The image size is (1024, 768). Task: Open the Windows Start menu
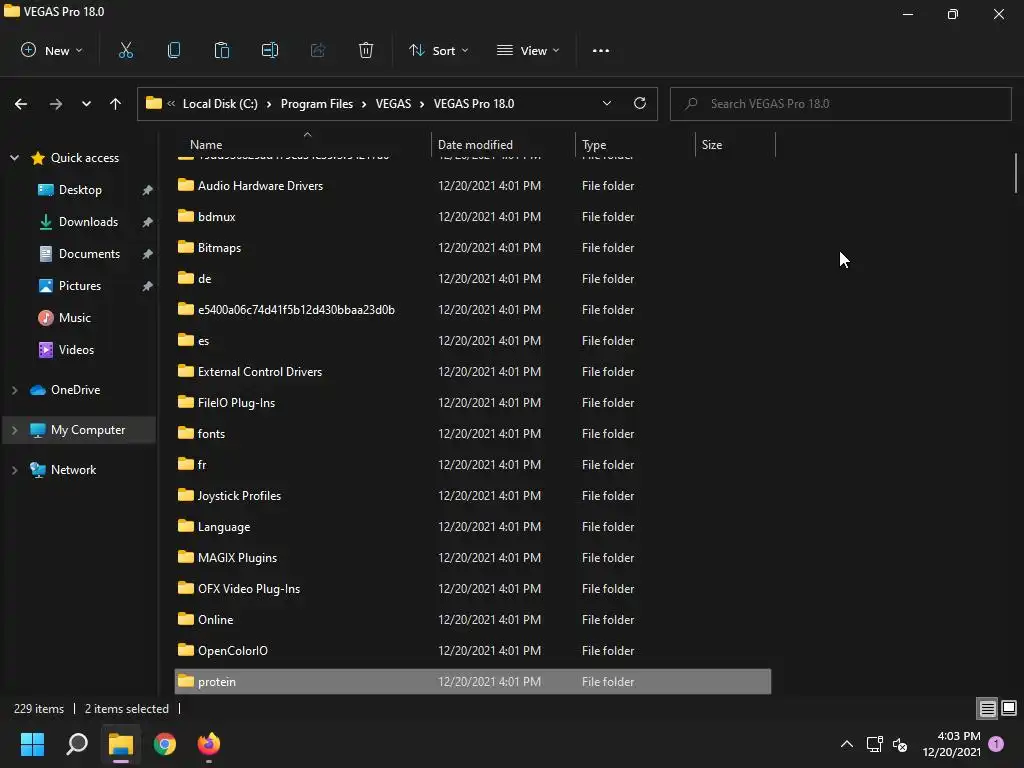click(32, 744)
